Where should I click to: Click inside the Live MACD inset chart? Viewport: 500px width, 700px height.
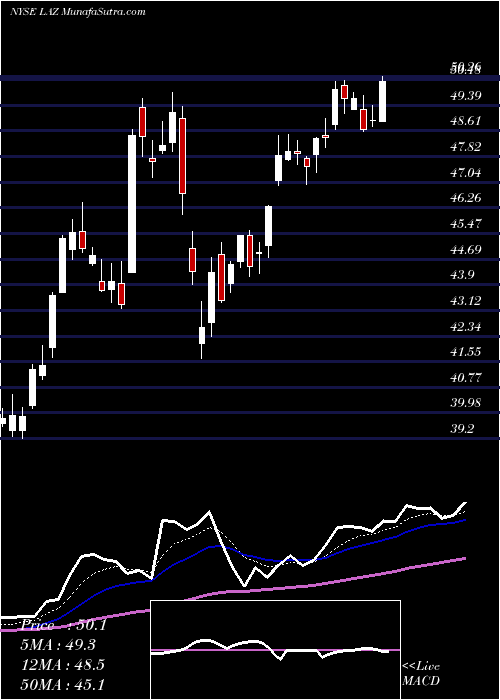(275, 650)
